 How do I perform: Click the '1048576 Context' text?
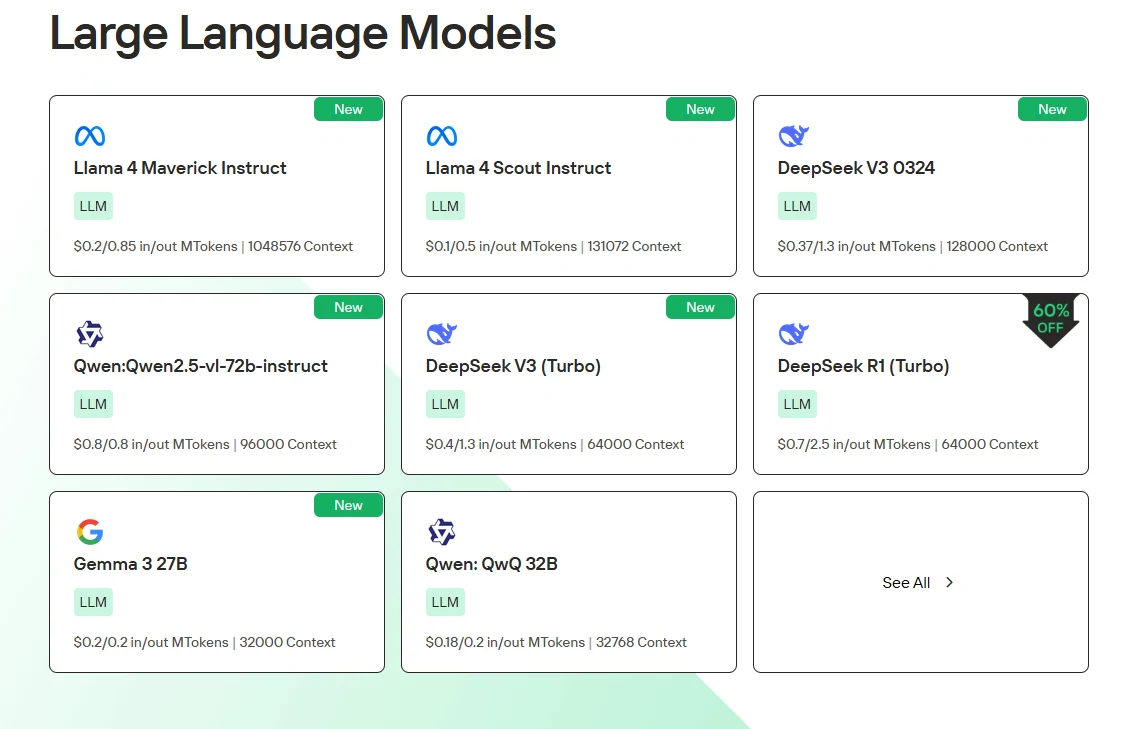[x=301, y=247]
